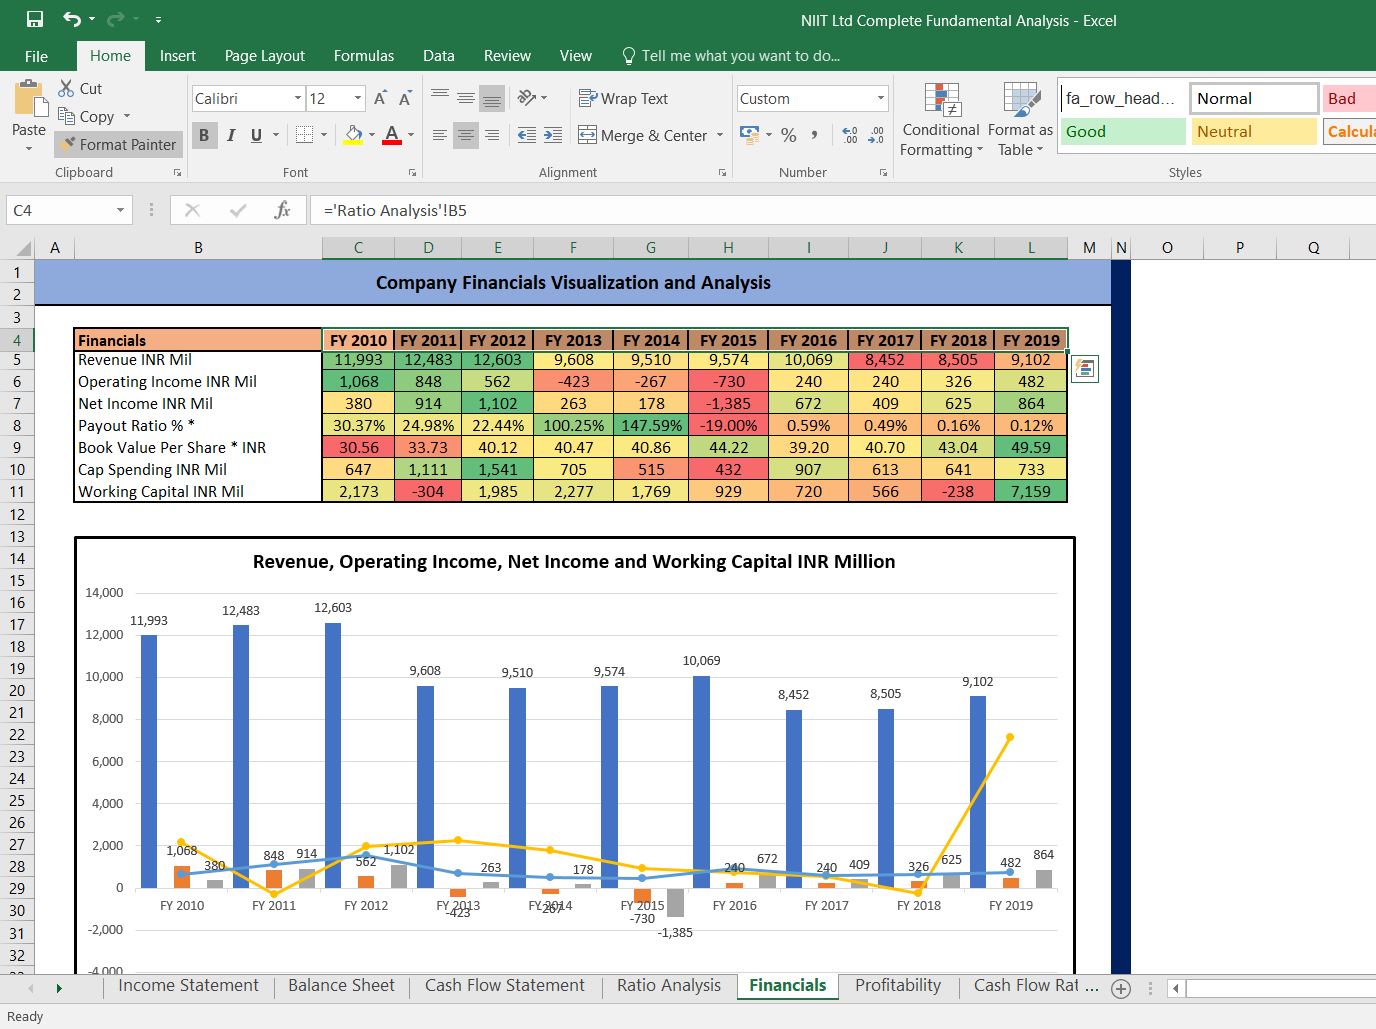Click Tell me what you want to do
Viewport: 1376px width, 1029px height.
click(x=741, y=56)
